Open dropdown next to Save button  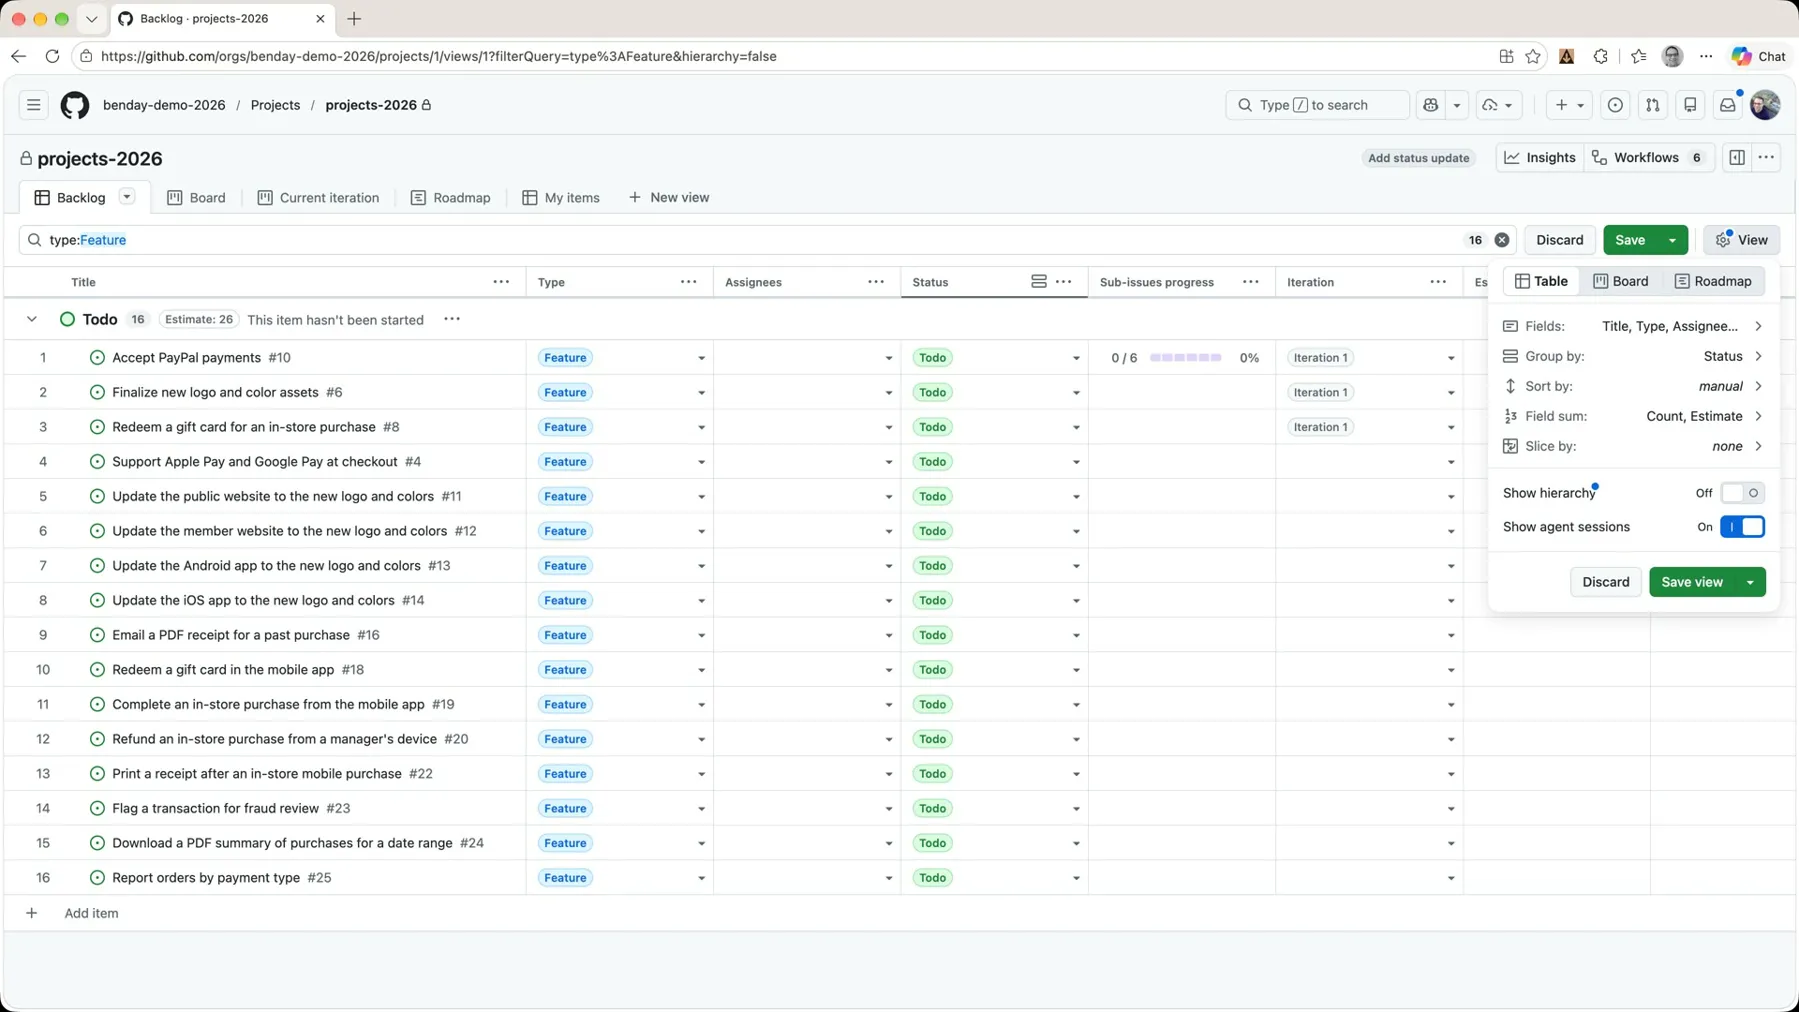coord(1672,240)
